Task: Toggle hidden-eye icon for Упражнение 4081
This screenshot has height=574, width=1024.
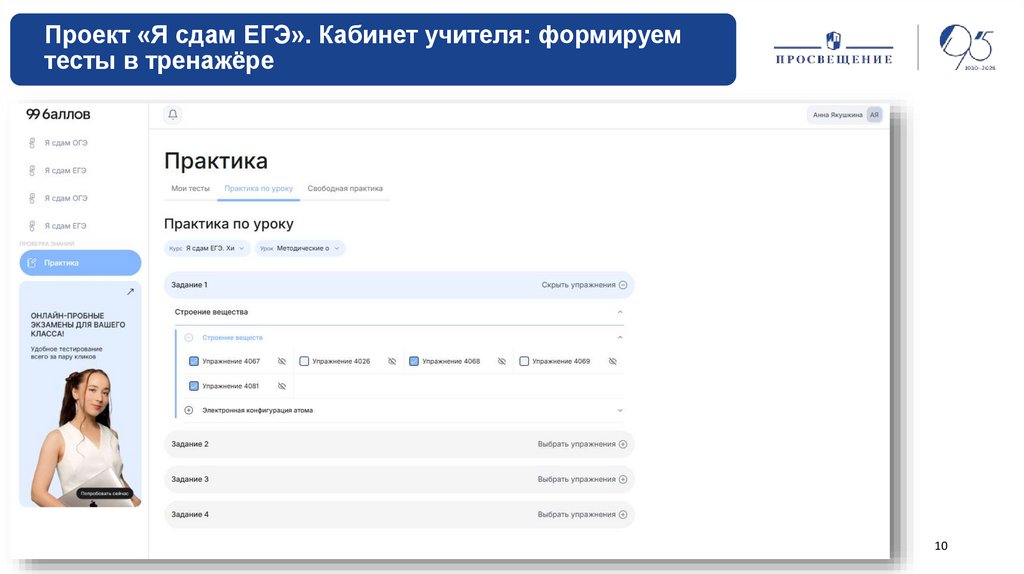Action: tap(281, 386)
